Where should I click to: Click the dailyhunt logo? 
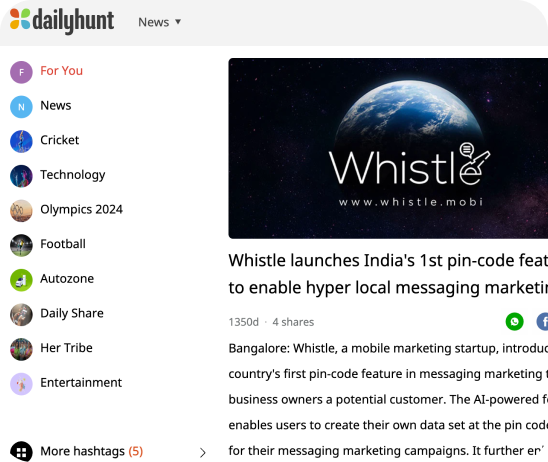click(62, 21)
